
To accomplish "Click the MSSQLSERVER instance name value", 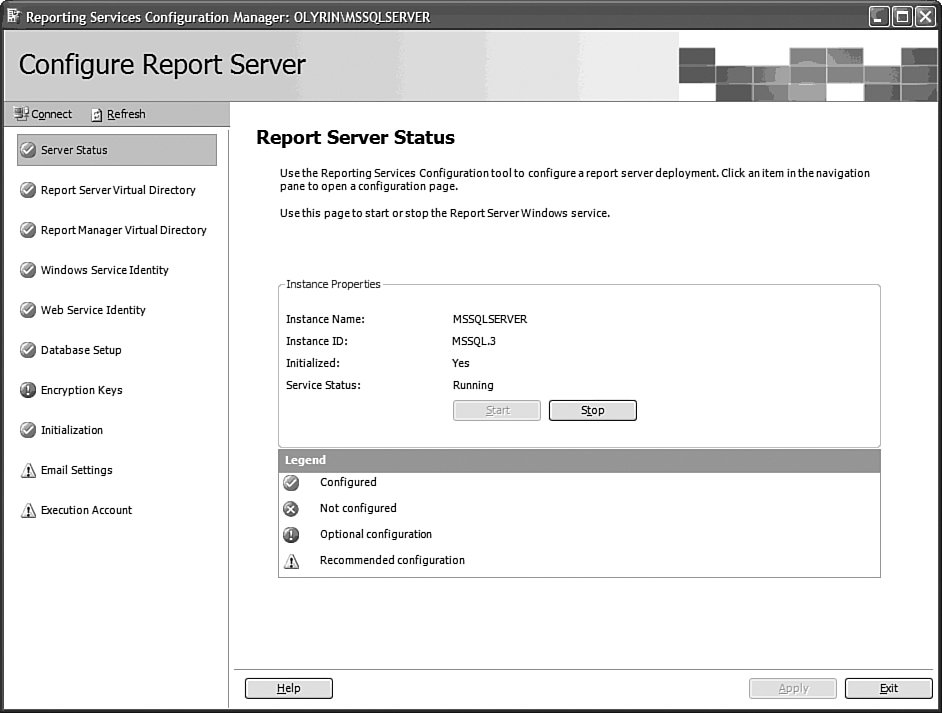I will [490, 319].
